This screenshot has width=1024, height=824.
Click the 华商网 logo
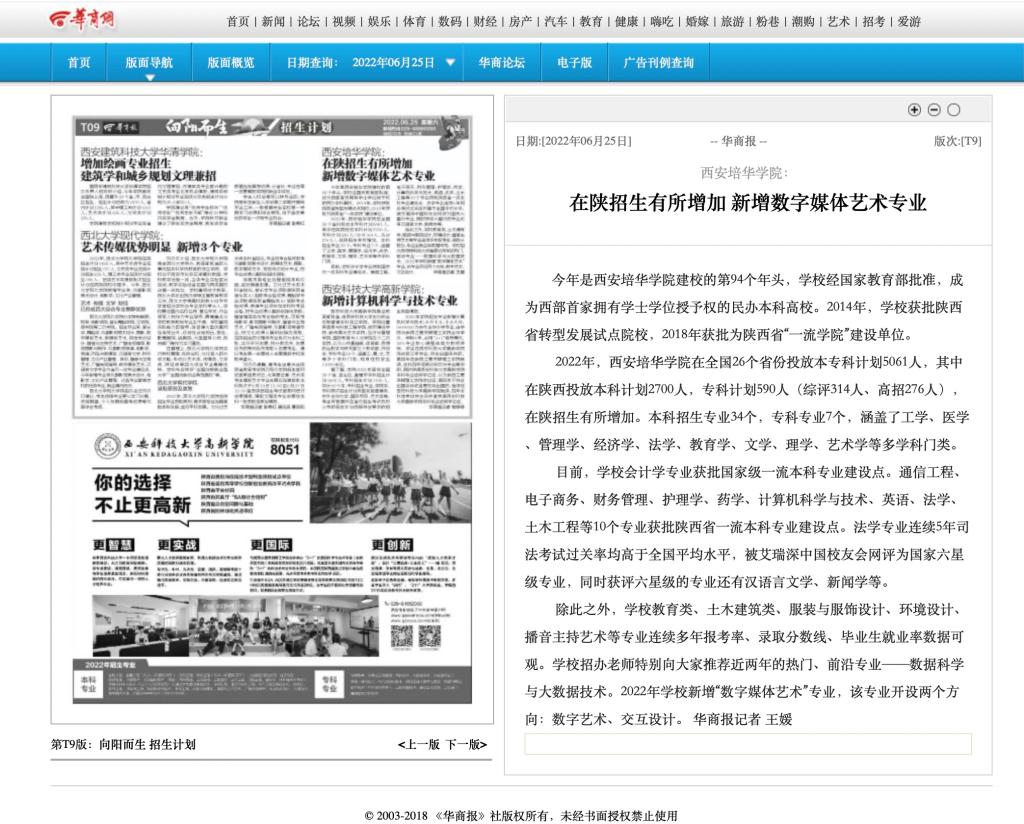tap(82, 20)
